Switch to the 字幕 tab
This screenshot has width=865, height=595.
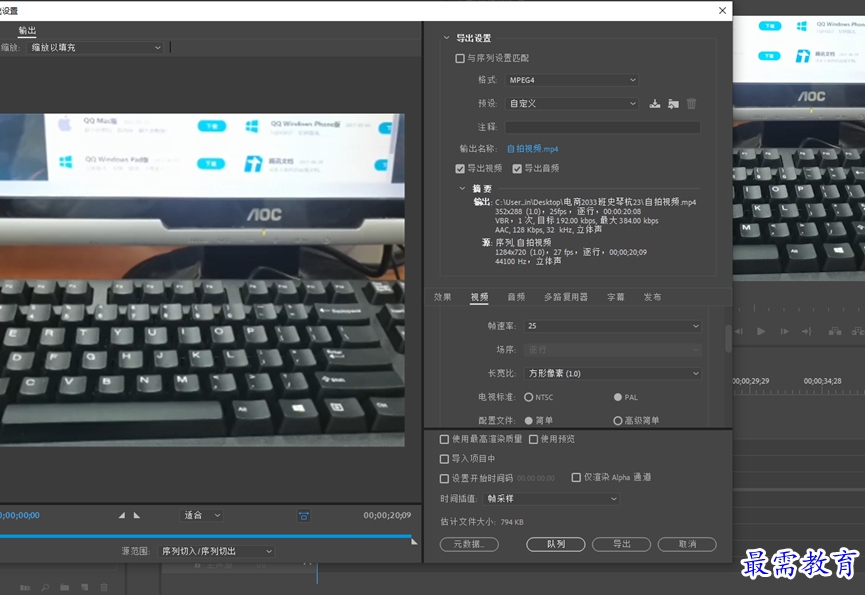click(616, 297)
